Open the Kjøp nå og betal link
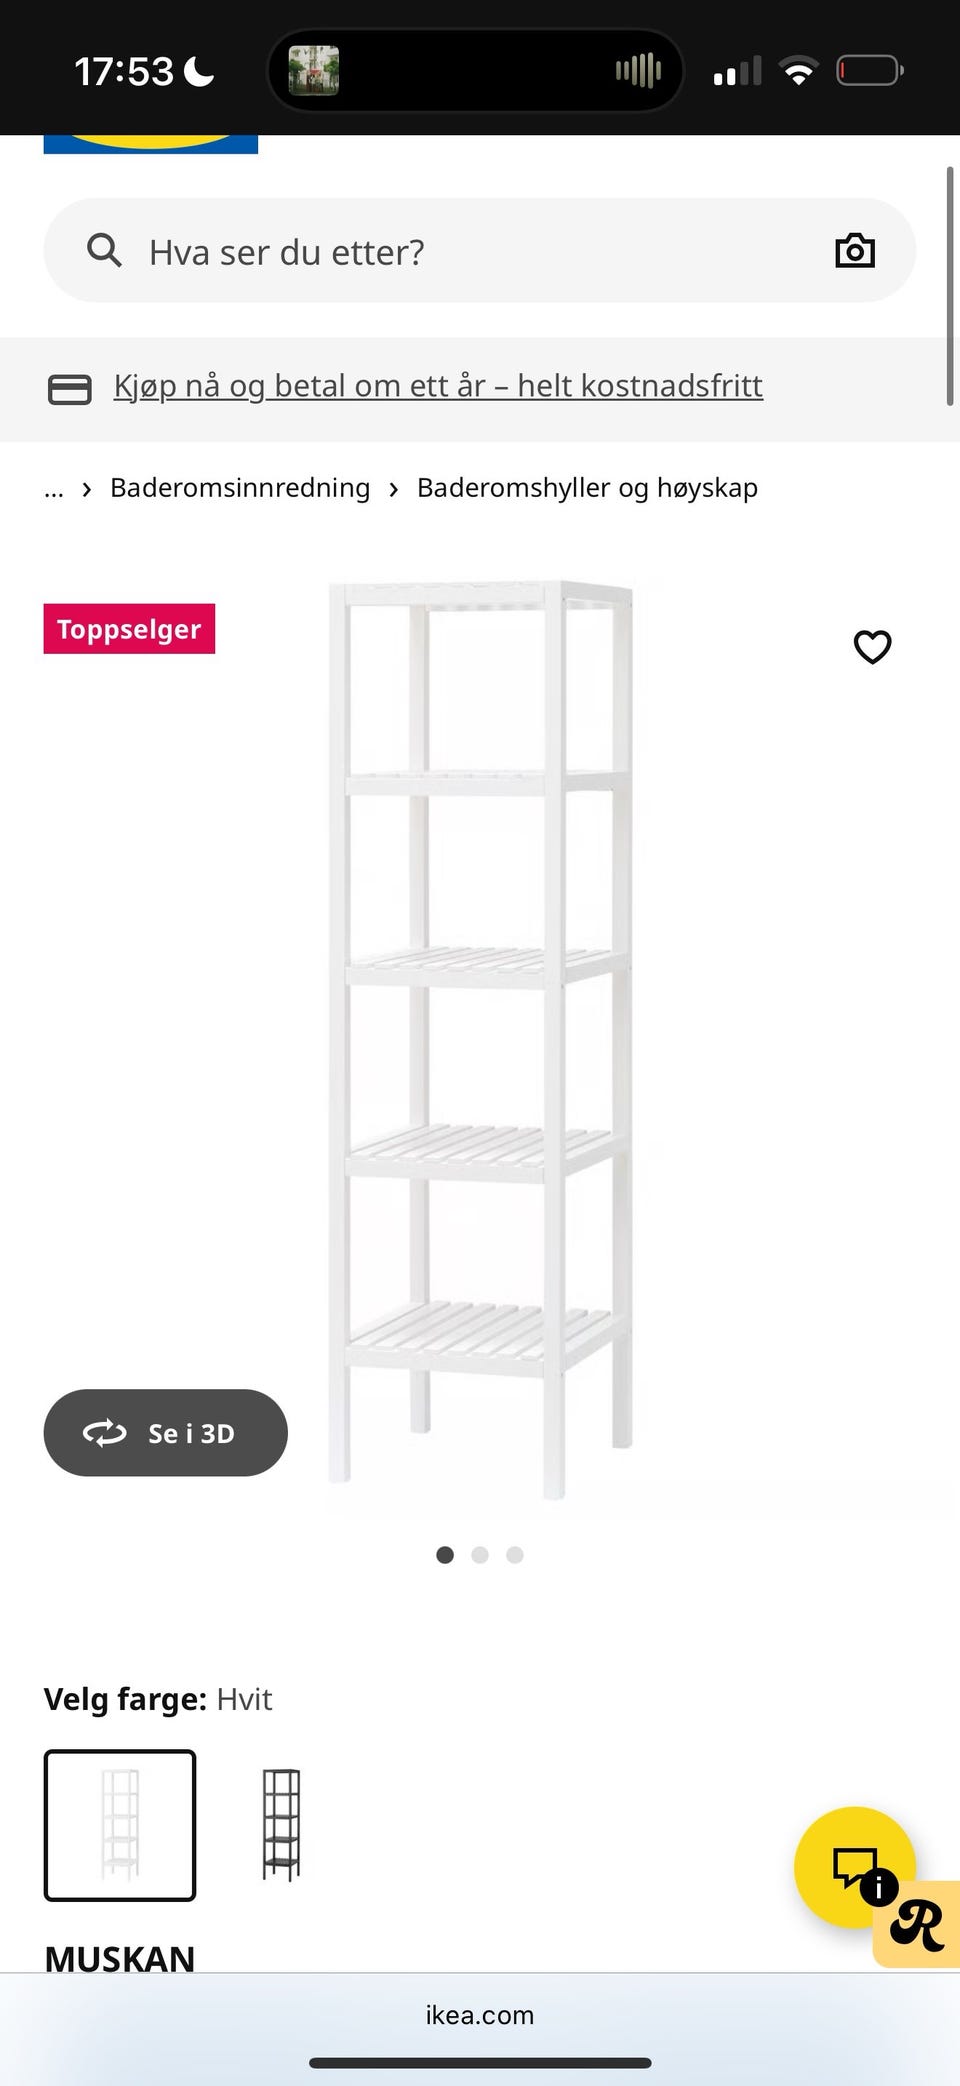The height and width of the screenshot is (2086, 960). [x=438, y=386]
